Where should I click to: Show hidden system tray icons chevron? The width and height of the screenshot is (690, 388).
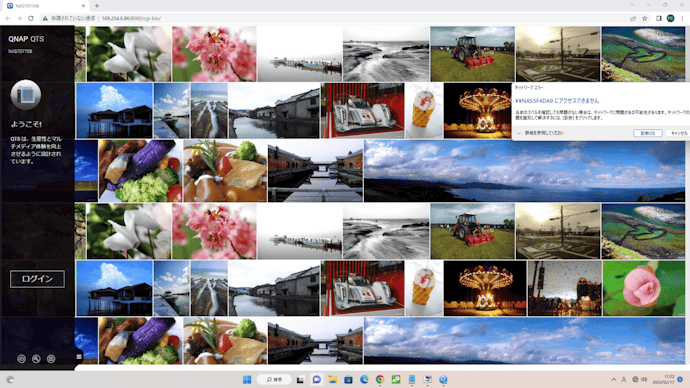coord(613,379)
